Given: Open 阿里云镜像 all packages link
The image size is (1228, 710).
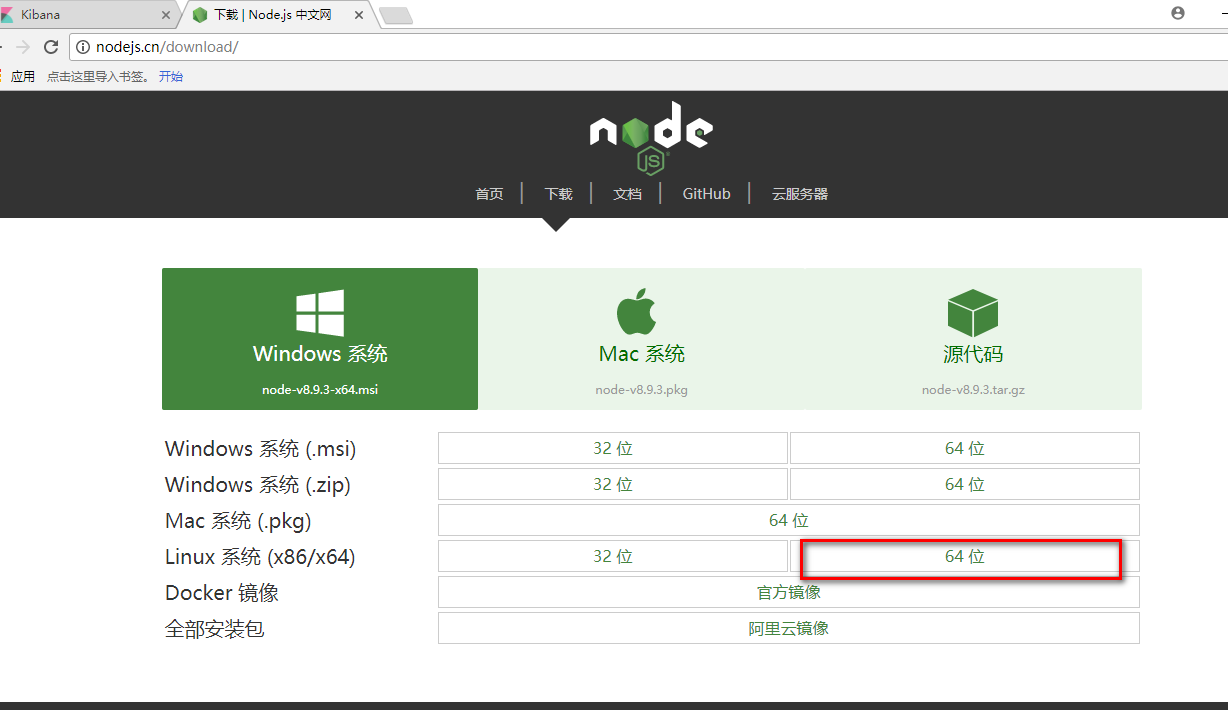Looking at the screenshot, I should pos(789,628).
